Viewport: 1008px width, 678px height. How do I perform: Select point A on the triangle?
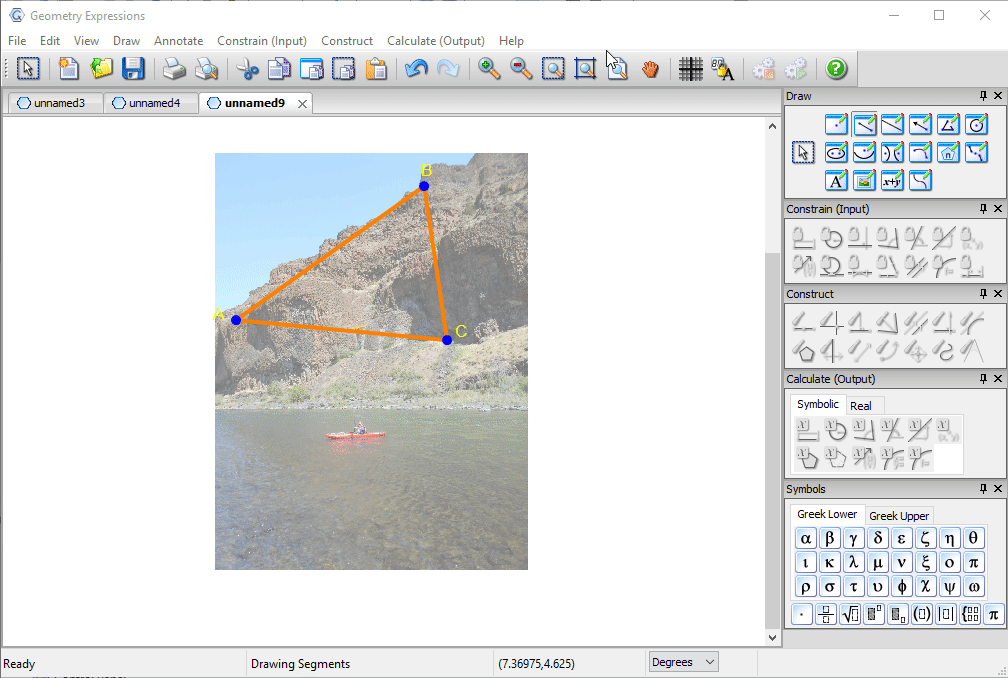click(x=236, y=320)
